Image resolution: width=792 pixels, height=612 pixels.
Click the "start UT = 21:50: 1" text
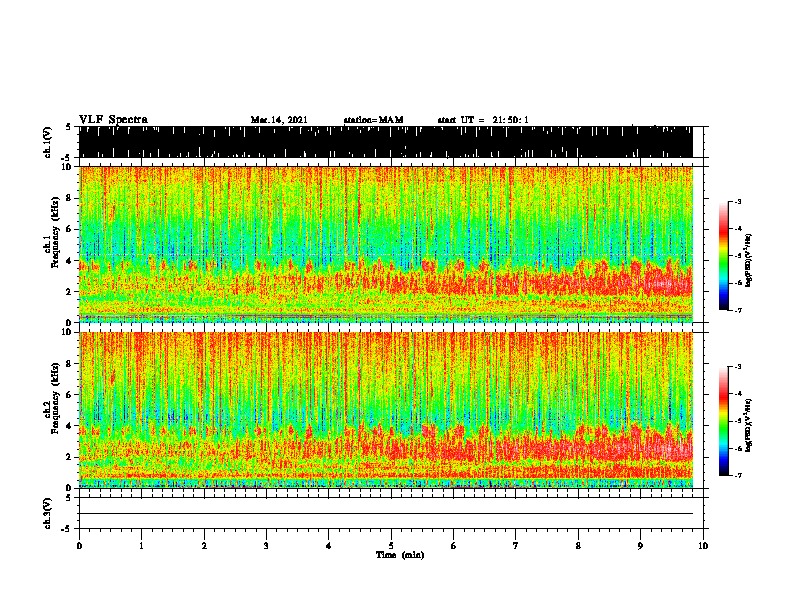pyautogui.click(x=483, y=120)
